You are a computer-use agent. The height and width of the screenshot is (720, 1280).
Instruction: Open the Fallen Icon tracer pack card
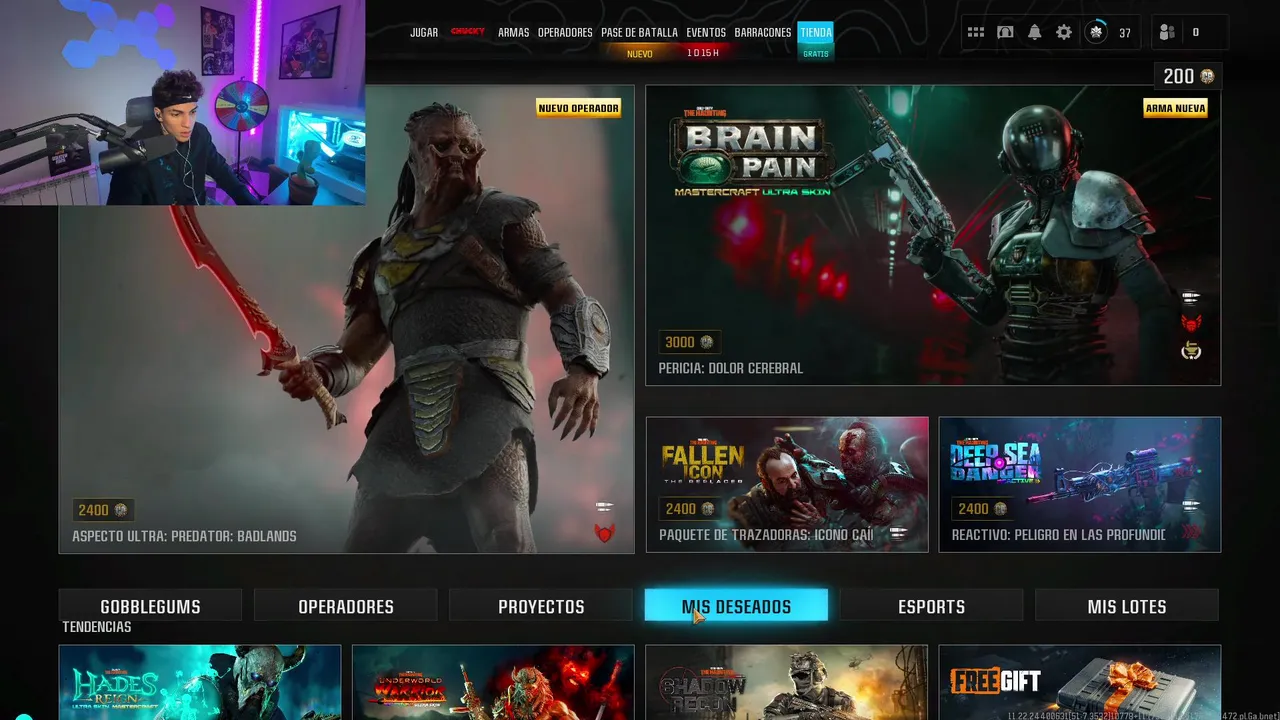(x=787, y=484)
